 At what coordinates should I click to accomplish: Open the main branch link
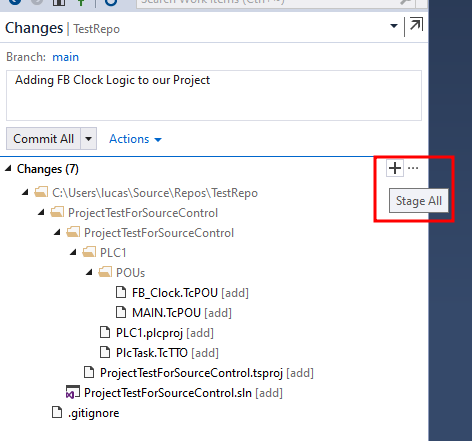click(x=65, y=57)
